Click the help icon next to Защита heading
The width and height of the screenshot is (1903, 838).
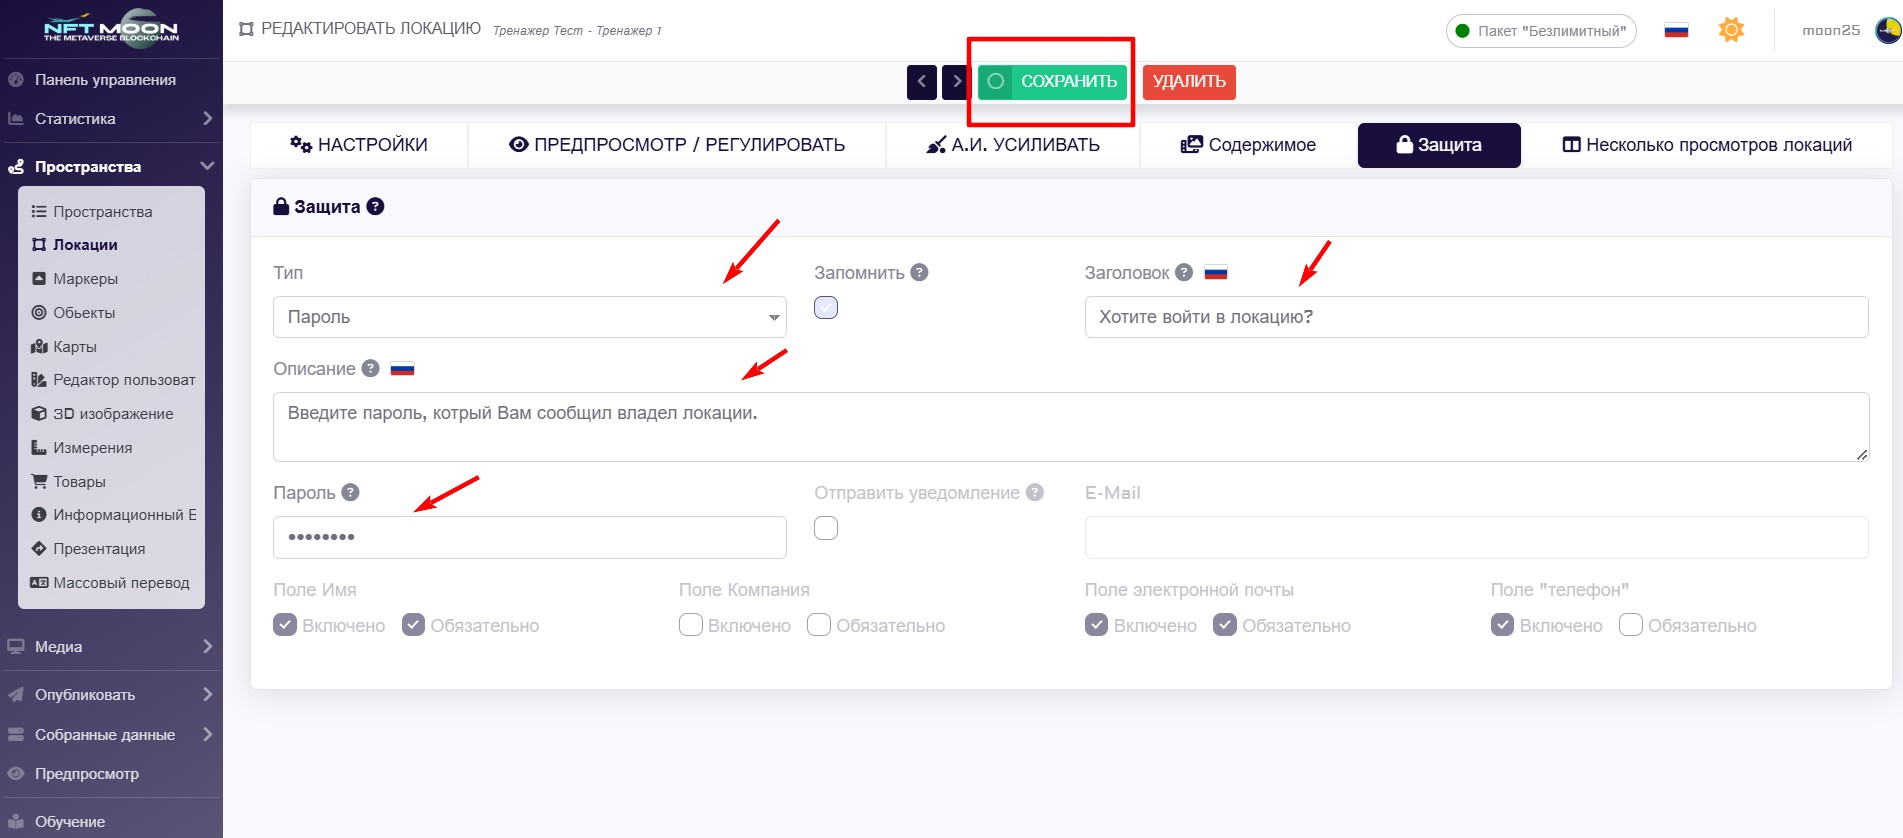point(375,206)
